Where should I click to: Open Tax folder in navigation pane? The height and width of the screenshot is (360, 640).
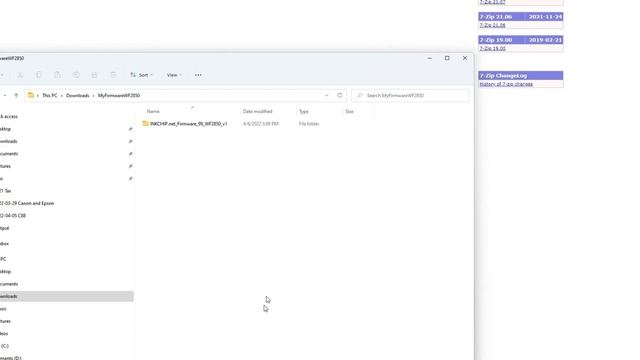tap(6, 191)
